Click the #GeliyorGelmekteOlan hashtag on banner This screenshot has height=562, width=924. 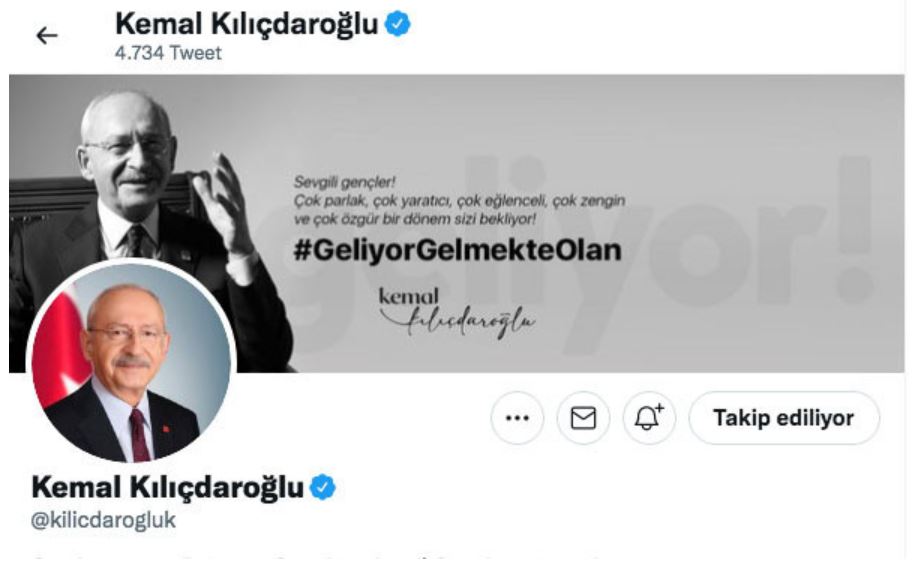tap(457, 250)
